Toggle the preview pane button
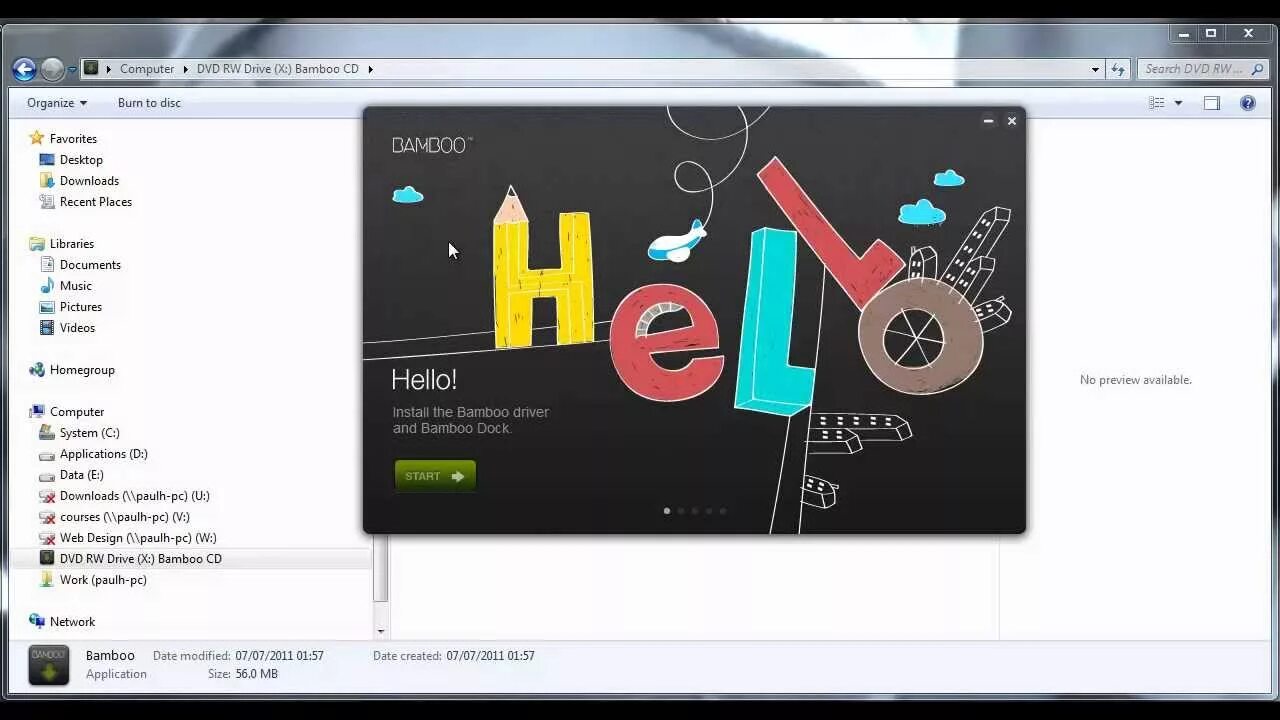Viewport: 1280px width, 720px height. coord(1212,103)
